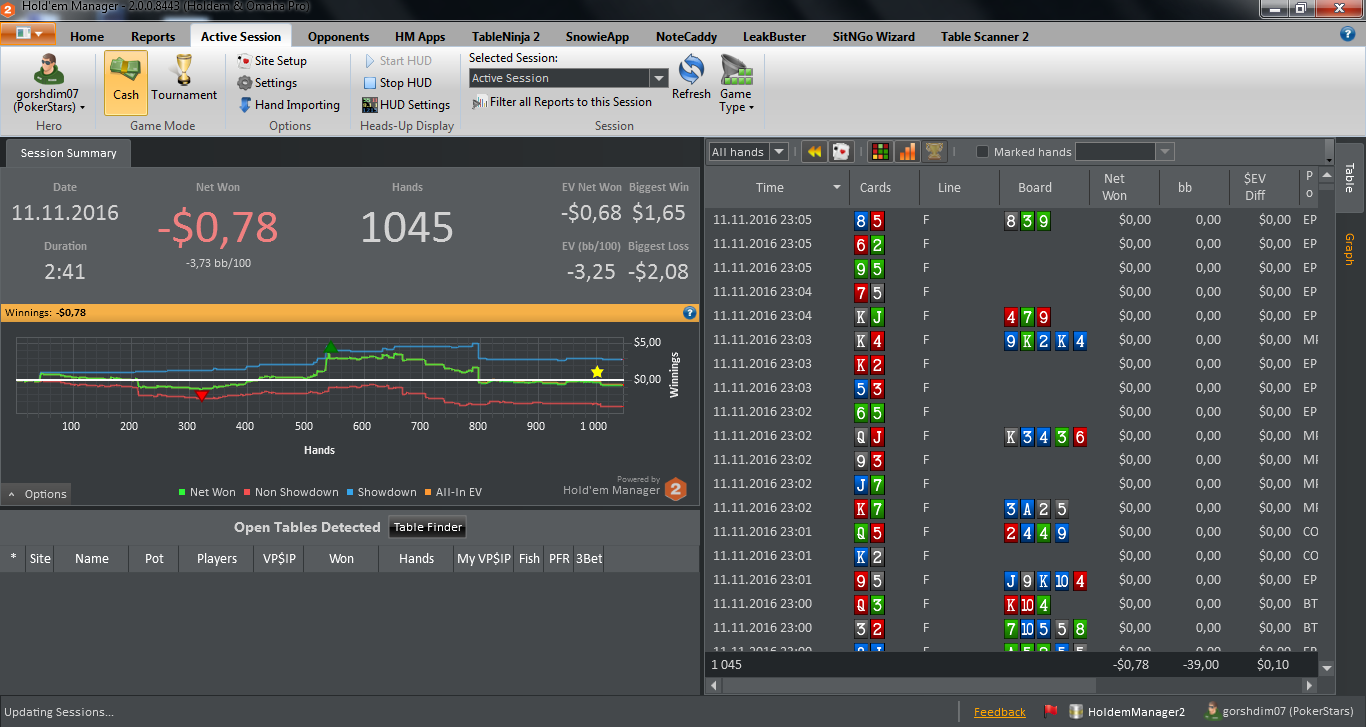Open the NoteCaddy tab

pyautogui.click(x=686, y=37)
